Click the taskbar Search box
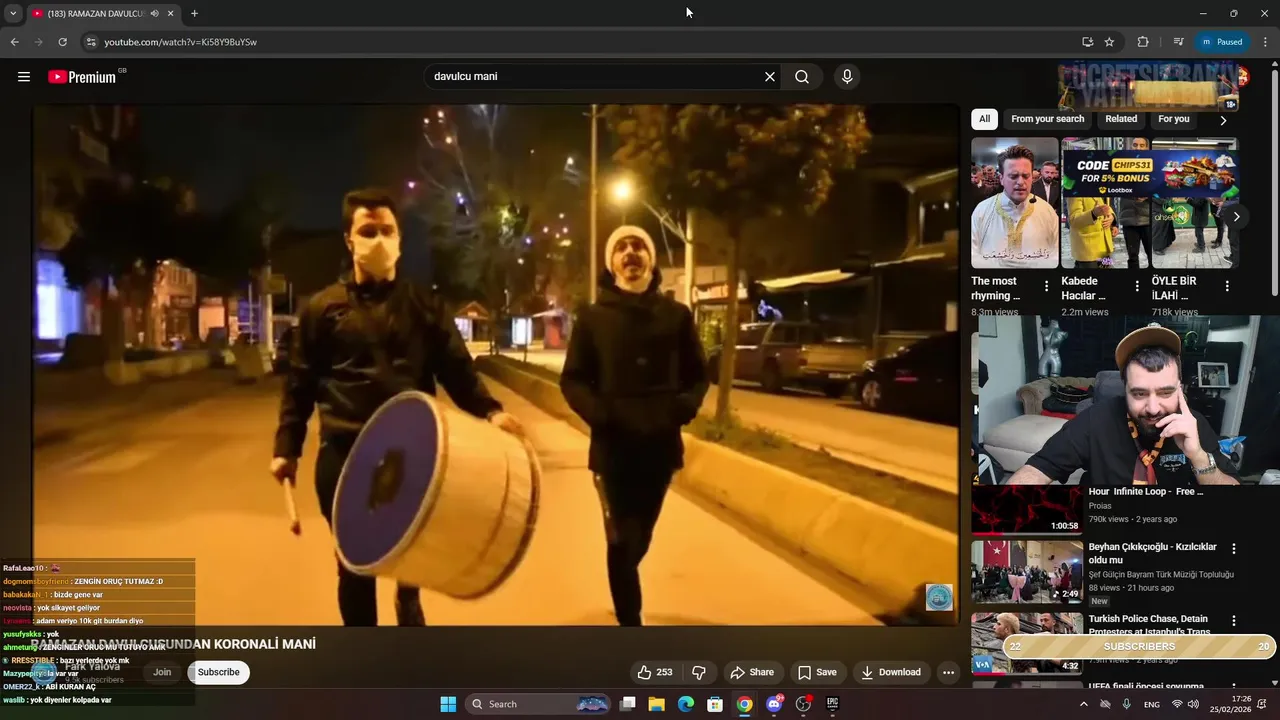This screenshot has height=720, width=1280. click(540, 704)
